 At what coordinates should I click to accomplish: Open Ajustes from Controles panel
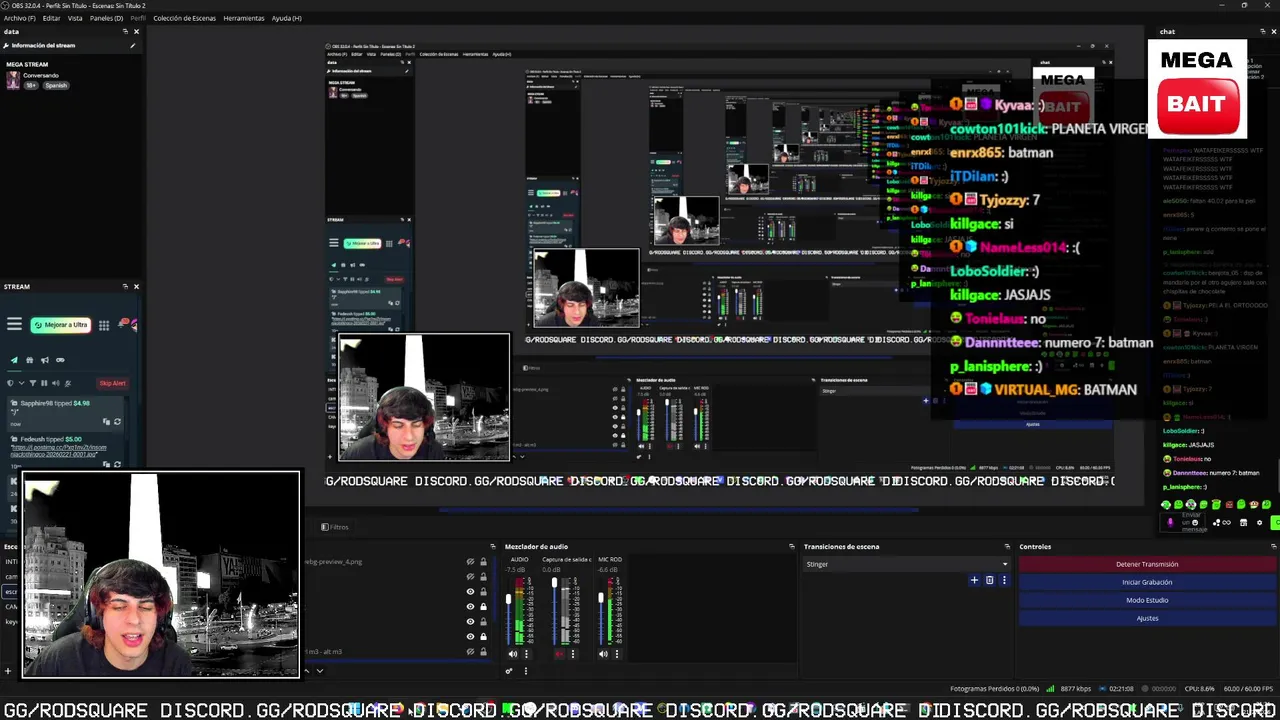[1147, 618]
